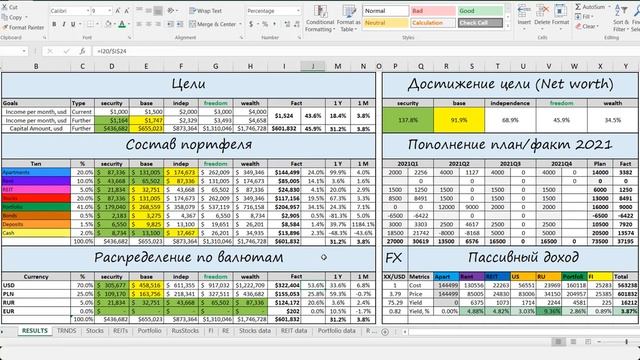Apply the Neutral cell style

[x=385, y=23]
